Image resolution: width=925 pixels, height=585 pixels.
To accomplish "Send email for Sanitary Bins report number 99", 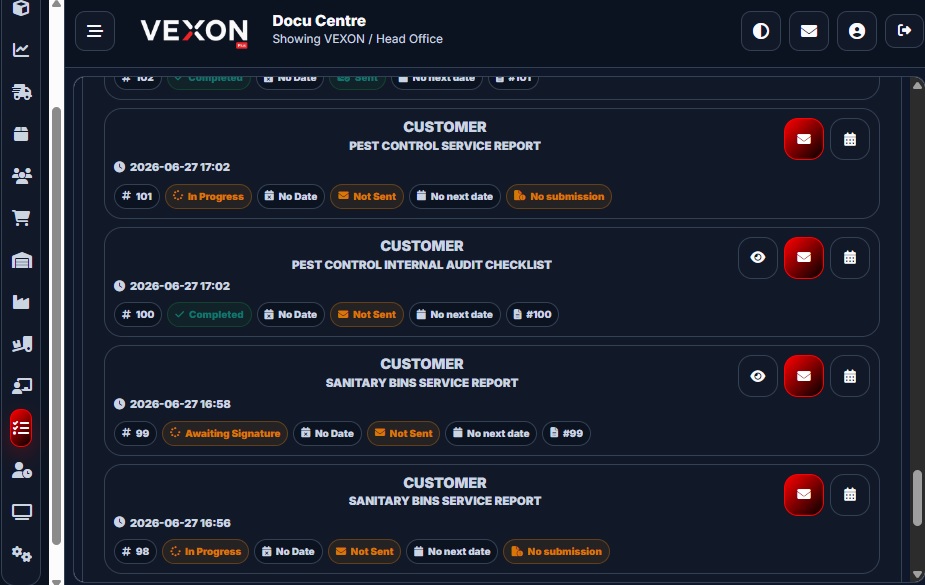I will 803,376.
